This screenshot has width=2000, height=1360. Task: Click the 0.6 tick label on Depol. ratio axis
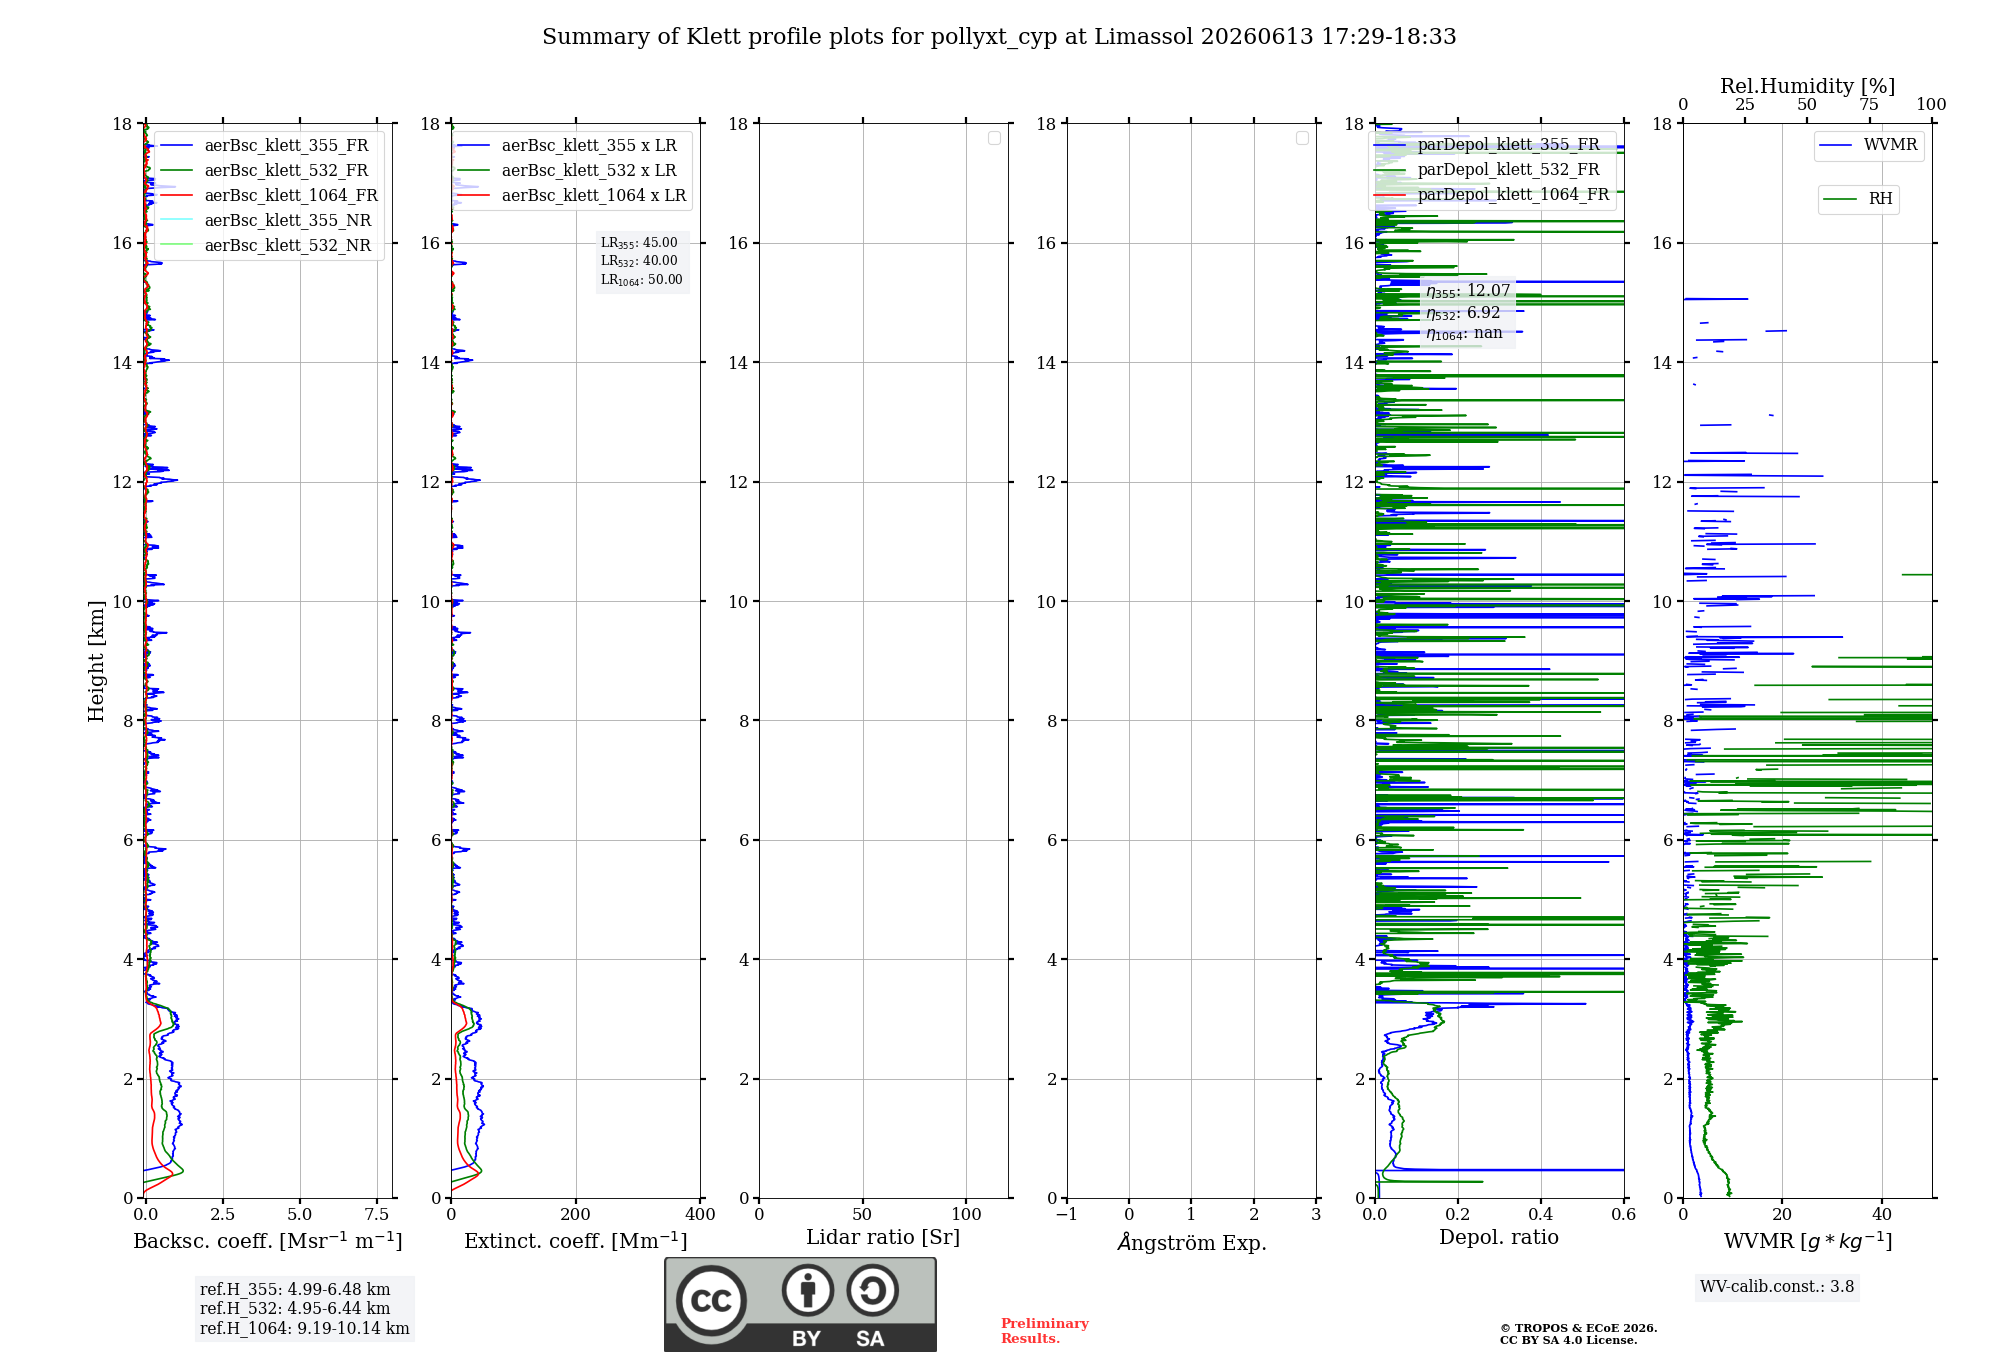1623,1215
